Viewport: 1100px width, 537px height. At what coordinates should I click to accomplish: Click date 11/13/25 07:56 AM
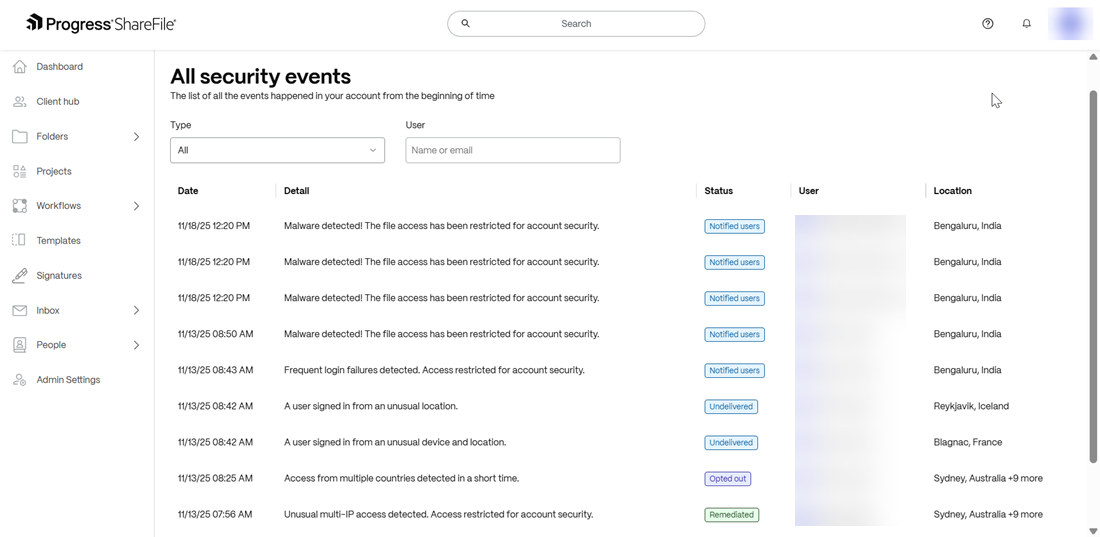pyautogui.click(x=215, y=515)
